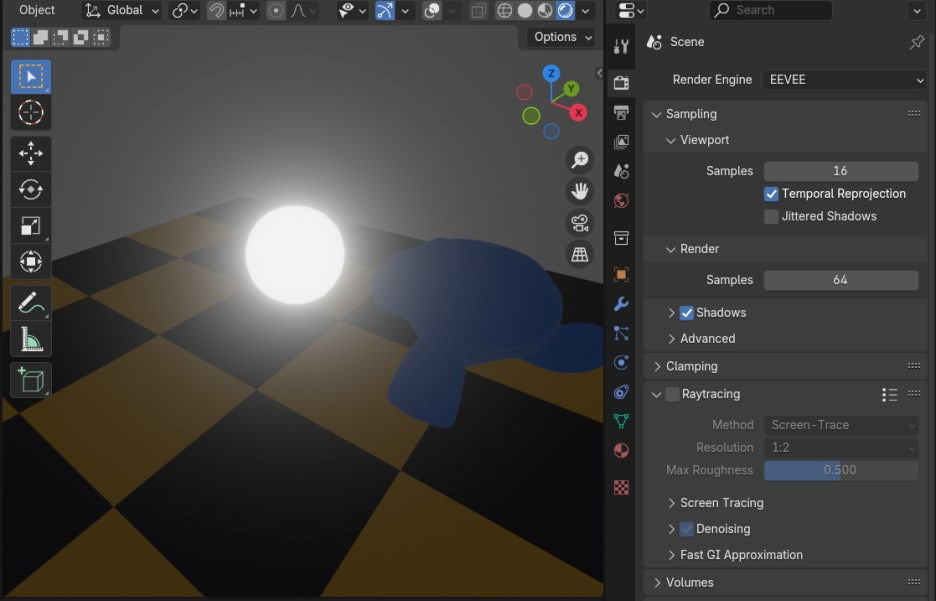Pin the Scene properties panel
Screen dimensions: 936x601
pyautogui.click(x=916, y=42)
